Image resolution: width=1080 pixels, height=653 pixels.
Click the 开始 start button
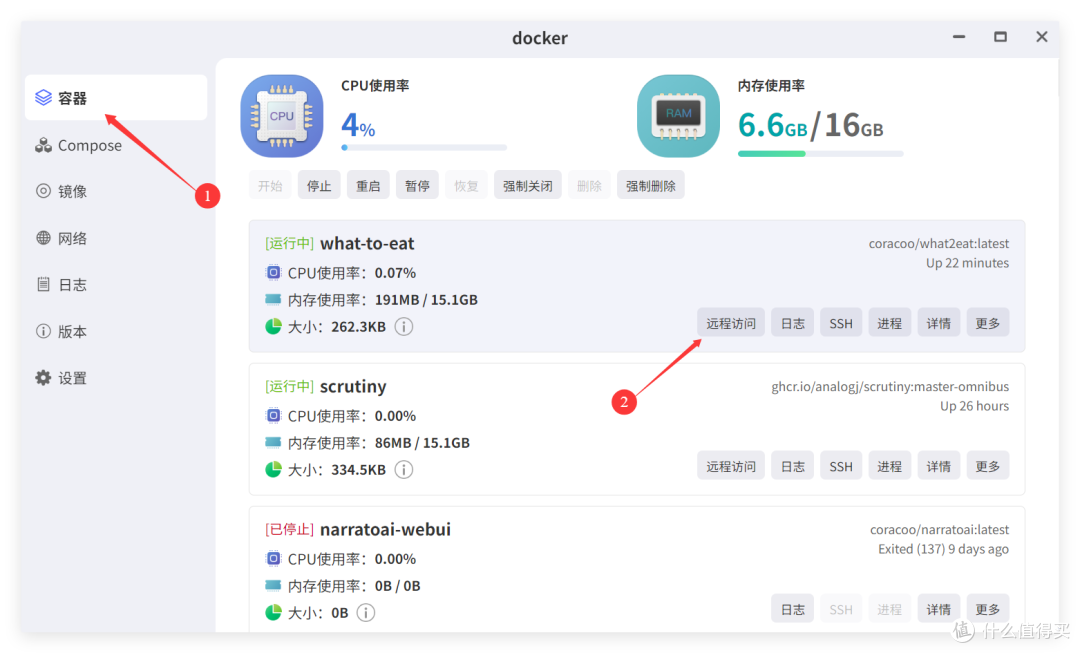click(x=270, y=185)
